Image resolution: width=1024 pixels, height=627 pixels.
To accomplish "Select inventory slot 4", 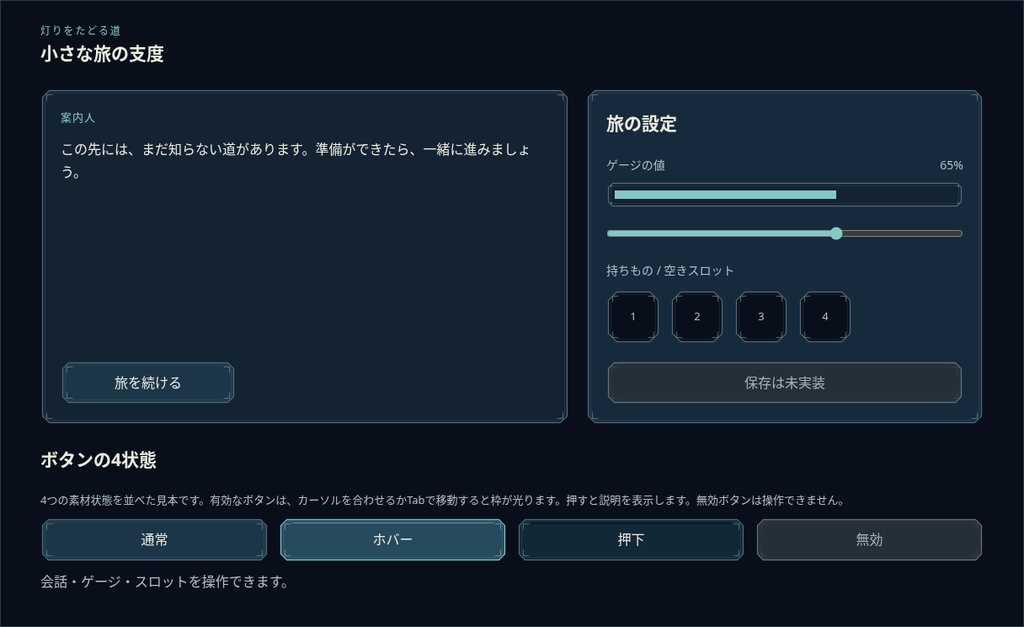I will pos(825,317).
